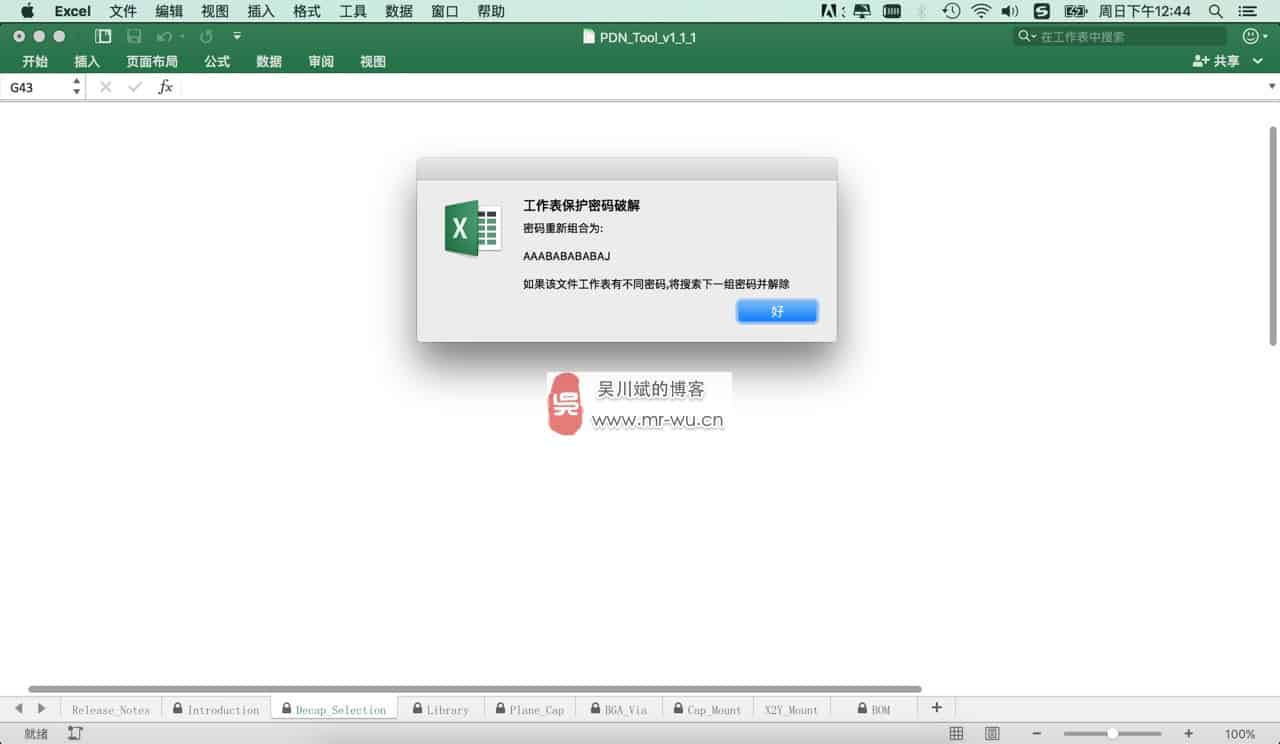Click the add new sheet plus icon

point(936,708)
